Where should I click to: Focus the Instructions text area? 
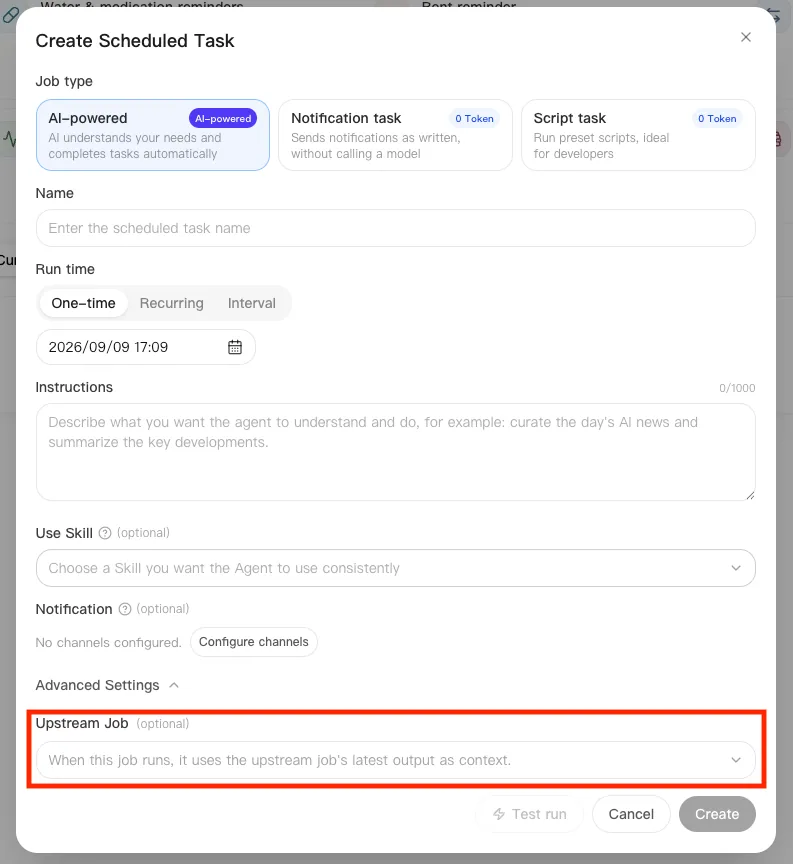(x=395, y=452)
